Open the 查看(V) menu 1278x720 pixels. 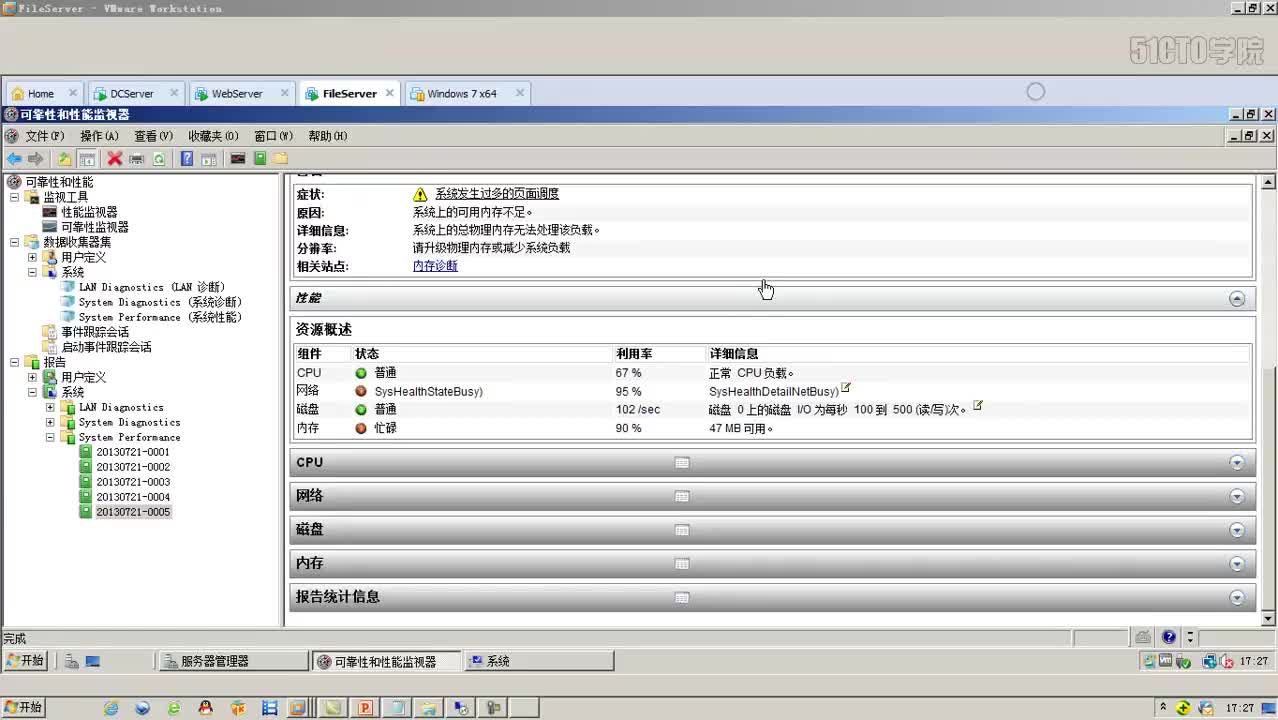pyautogui.click(x=153, y=136)
